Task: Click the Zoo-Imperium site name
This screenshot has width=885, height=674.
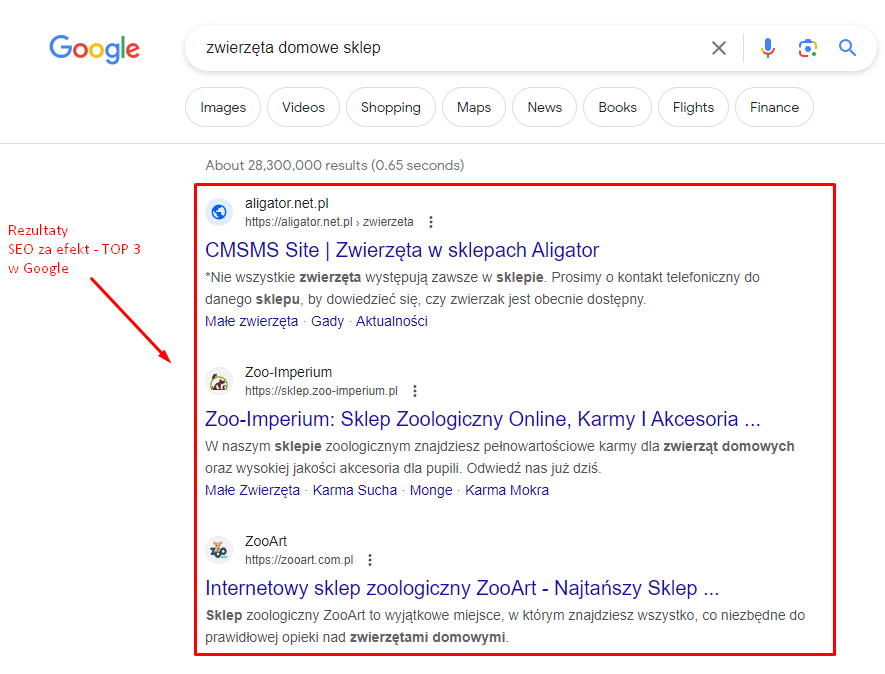Action: pyautogui.click(x=288, y=372)
